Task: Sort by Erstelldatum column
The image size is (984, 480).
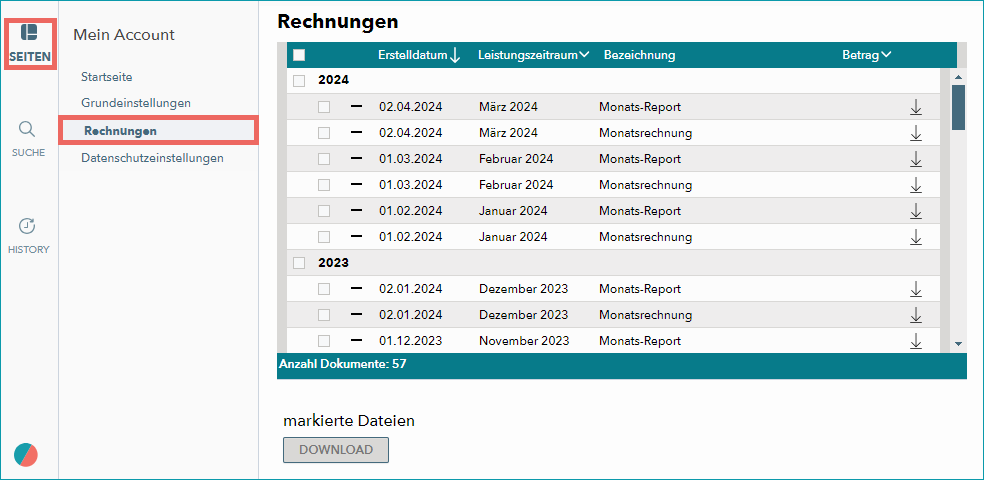Action: click(419, 55)
